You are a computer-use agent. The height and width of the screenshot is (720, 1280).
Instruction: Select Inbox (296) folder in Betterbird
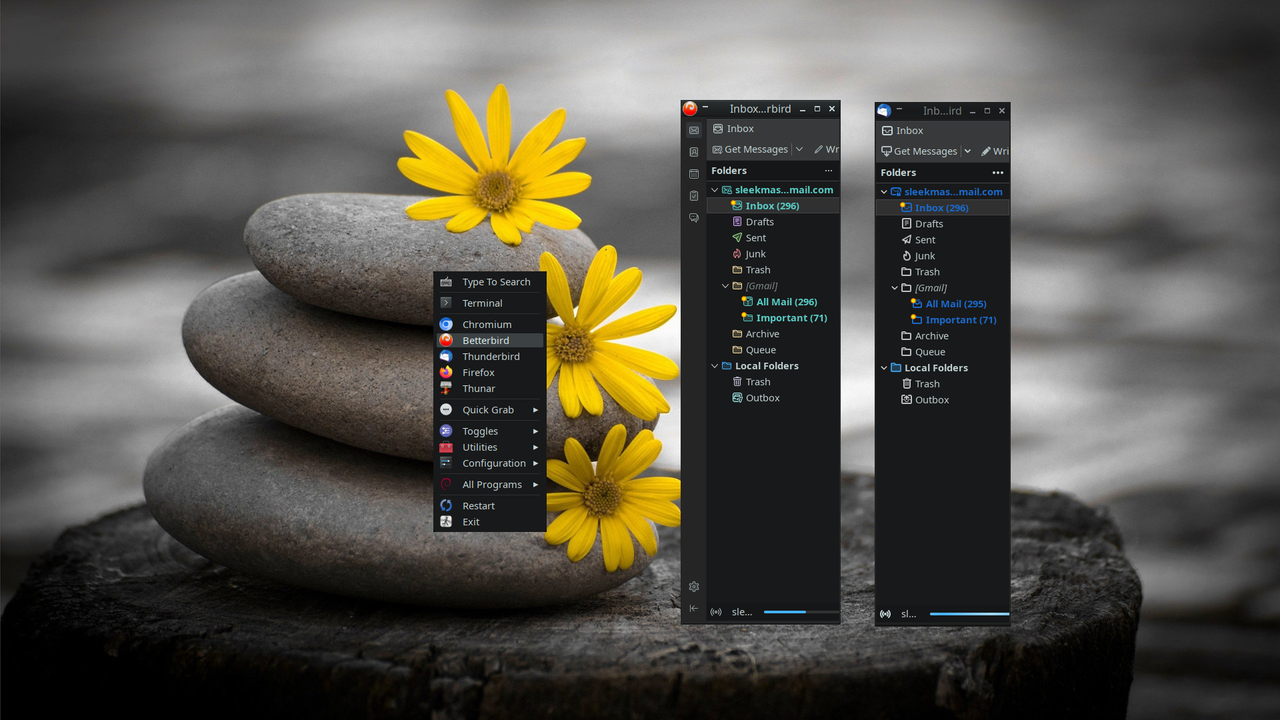click(772, 206)
